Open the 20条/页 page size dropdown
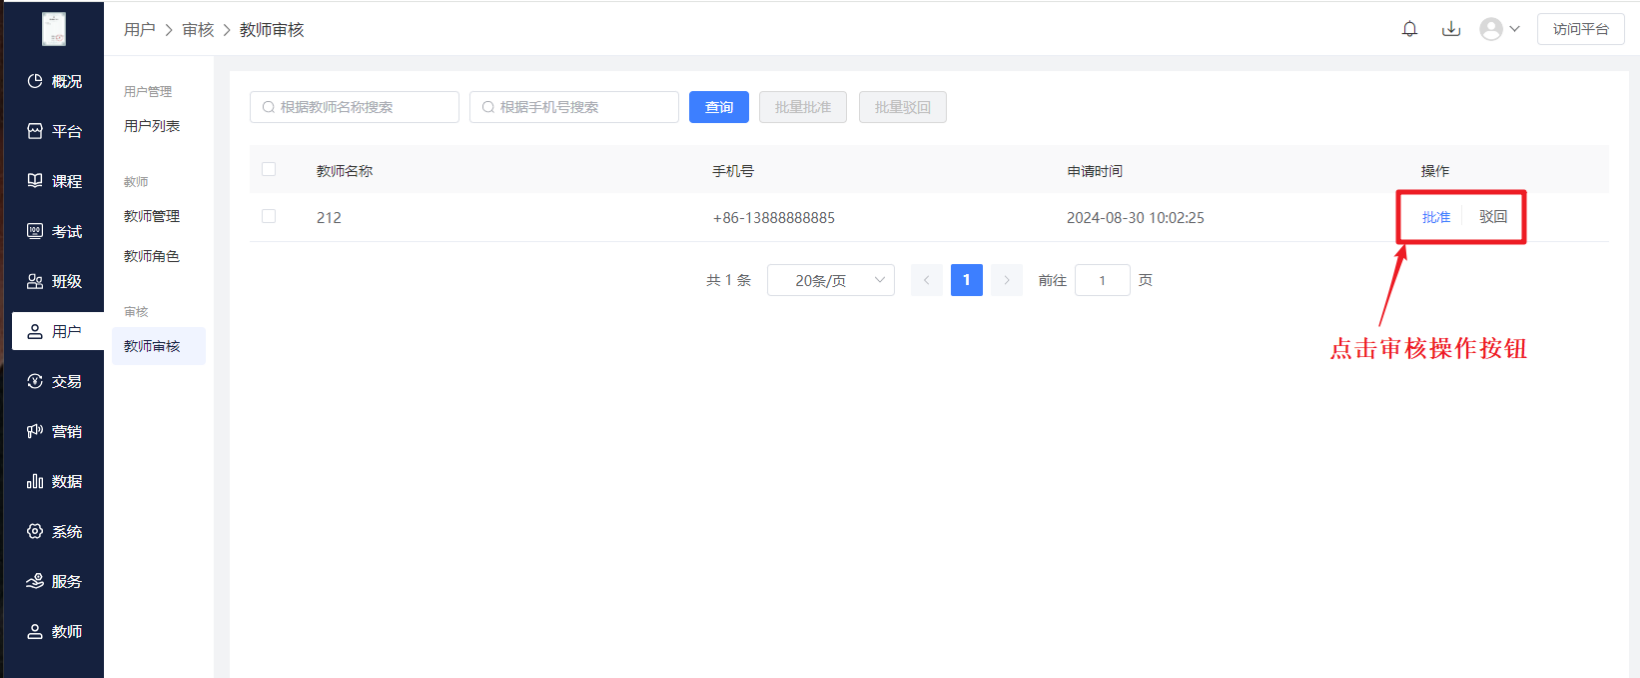Screen dimensions: 1640x678 click(x=831, y=280)
